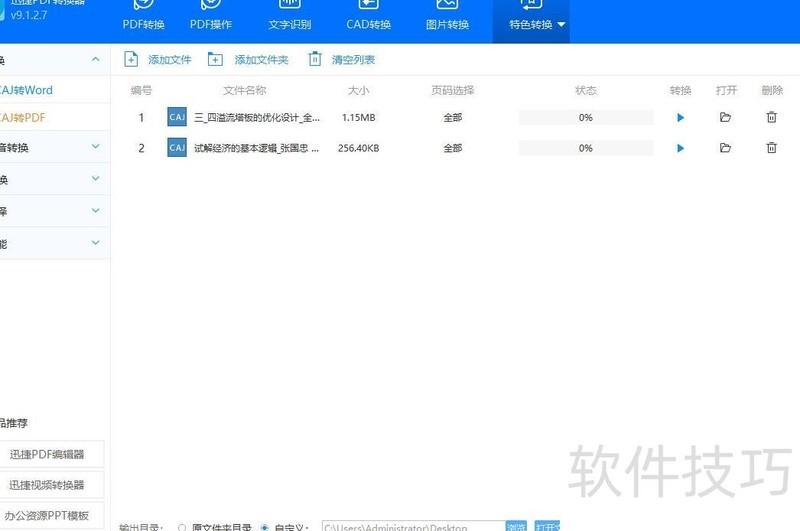Click file name 三_四溢流堰板的优化设计
The width and height of the screenshot is (800, 531).
[x=257, y=118]
